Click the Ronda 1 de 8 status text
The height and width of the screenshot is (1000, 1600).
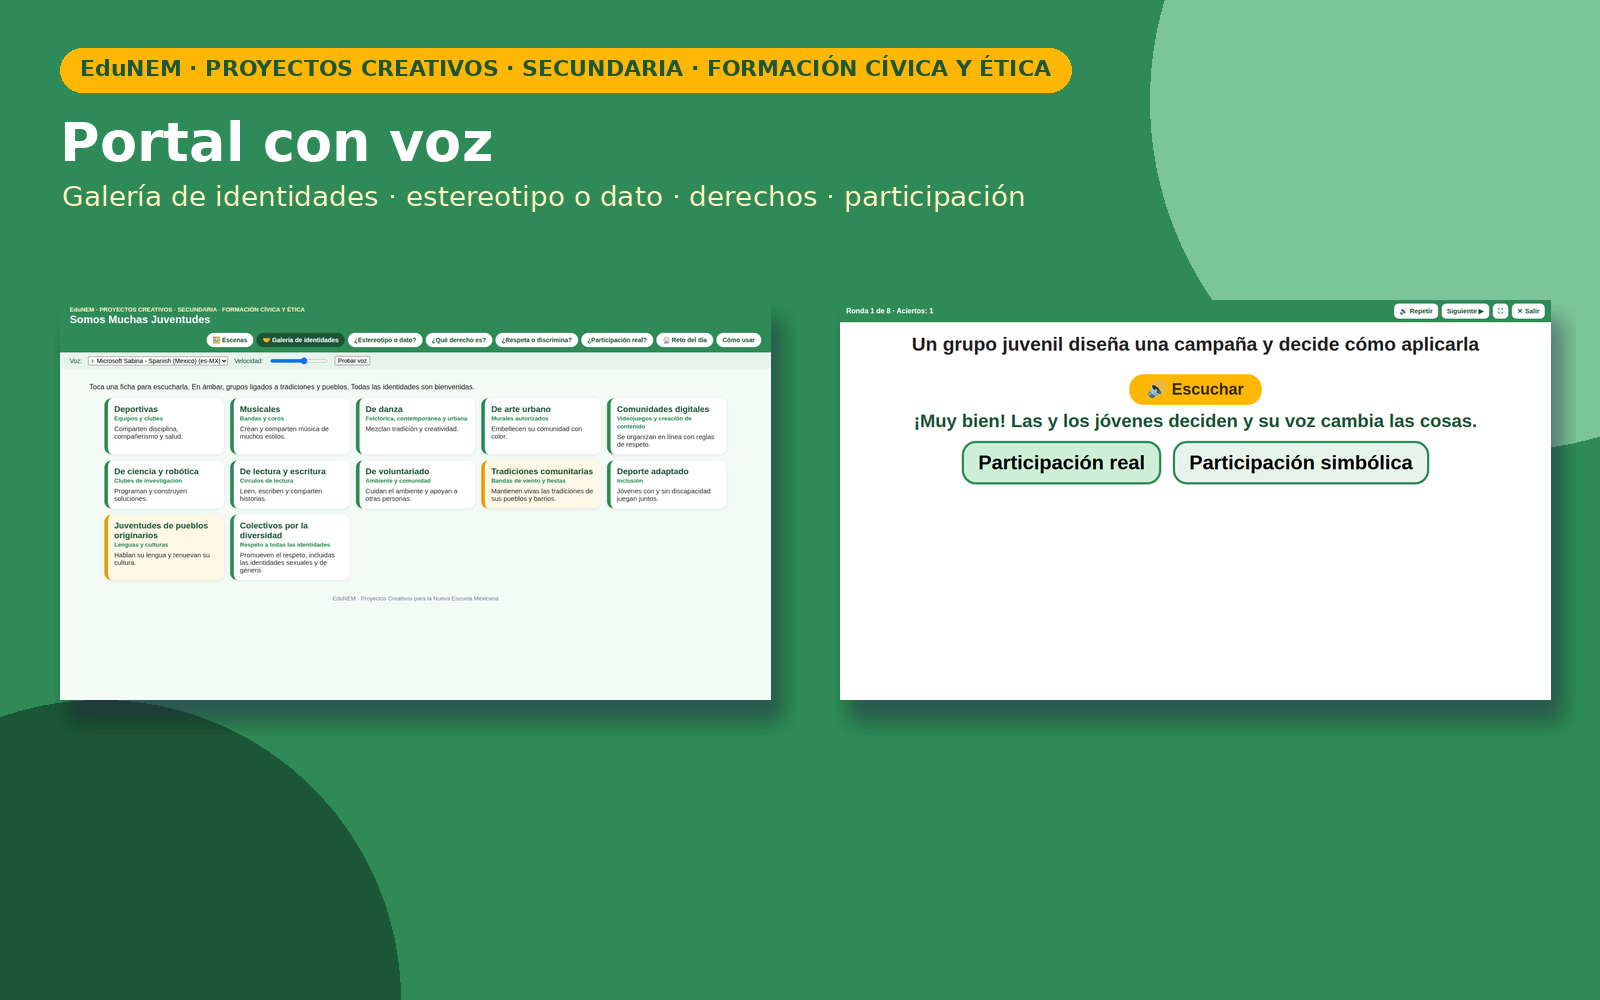pyautogui.click(x=889, y=311)
